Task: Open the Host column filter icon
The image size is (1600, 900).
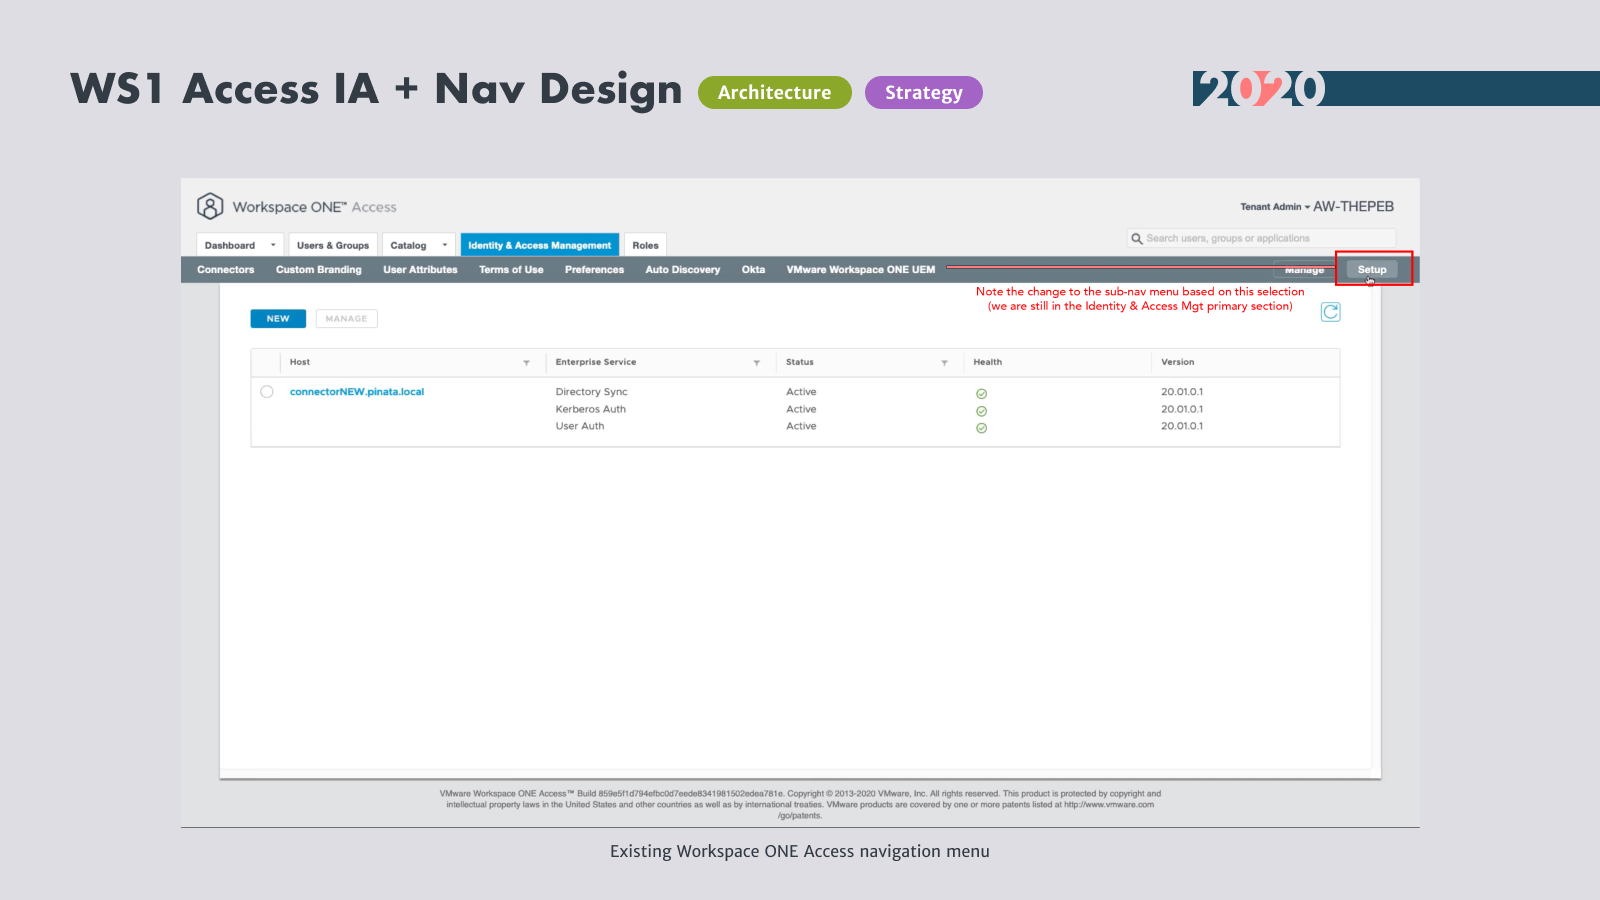Action: (x=526, y=363)
